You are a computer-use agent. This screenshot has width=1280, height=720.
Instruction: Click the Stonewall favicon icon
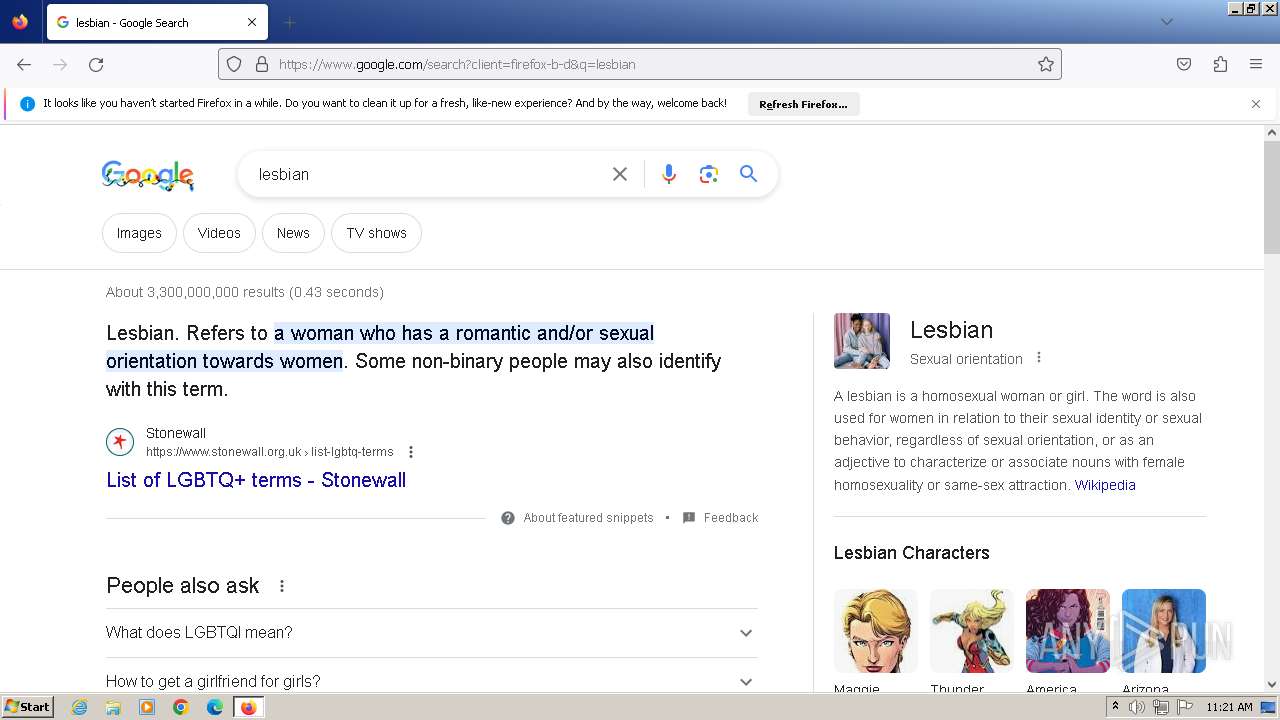pos(120,441)
